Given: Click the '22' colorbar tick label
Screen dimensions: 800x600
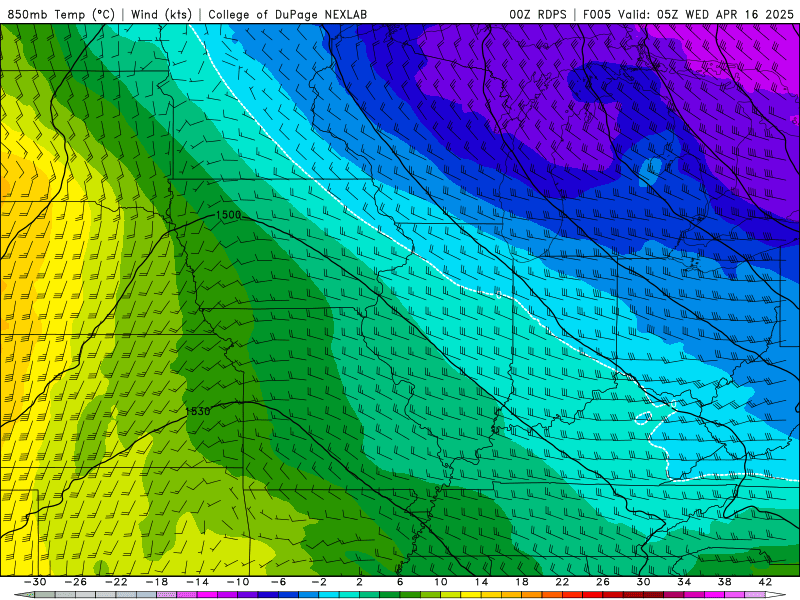Looking at the screenshot, I should tap(562, 582).
